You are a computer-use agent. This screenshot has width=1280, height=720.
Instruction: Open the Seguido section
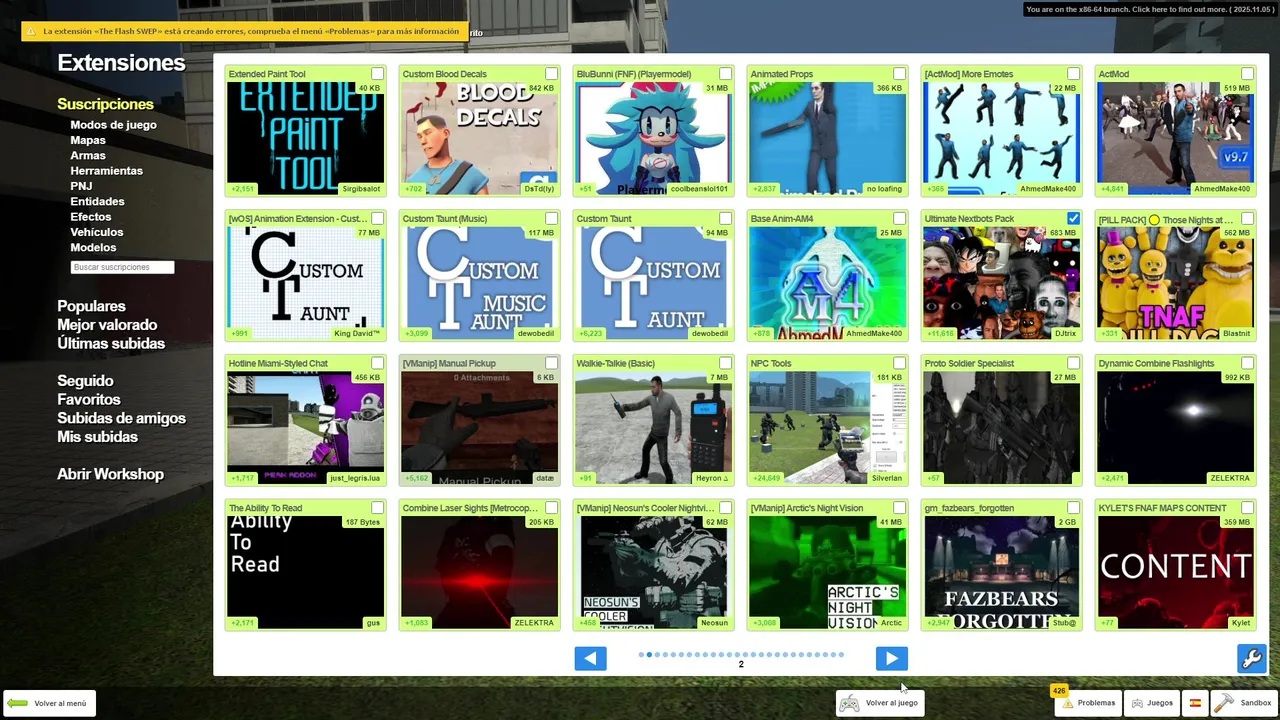pyautogui.click(x=85, y=381)
